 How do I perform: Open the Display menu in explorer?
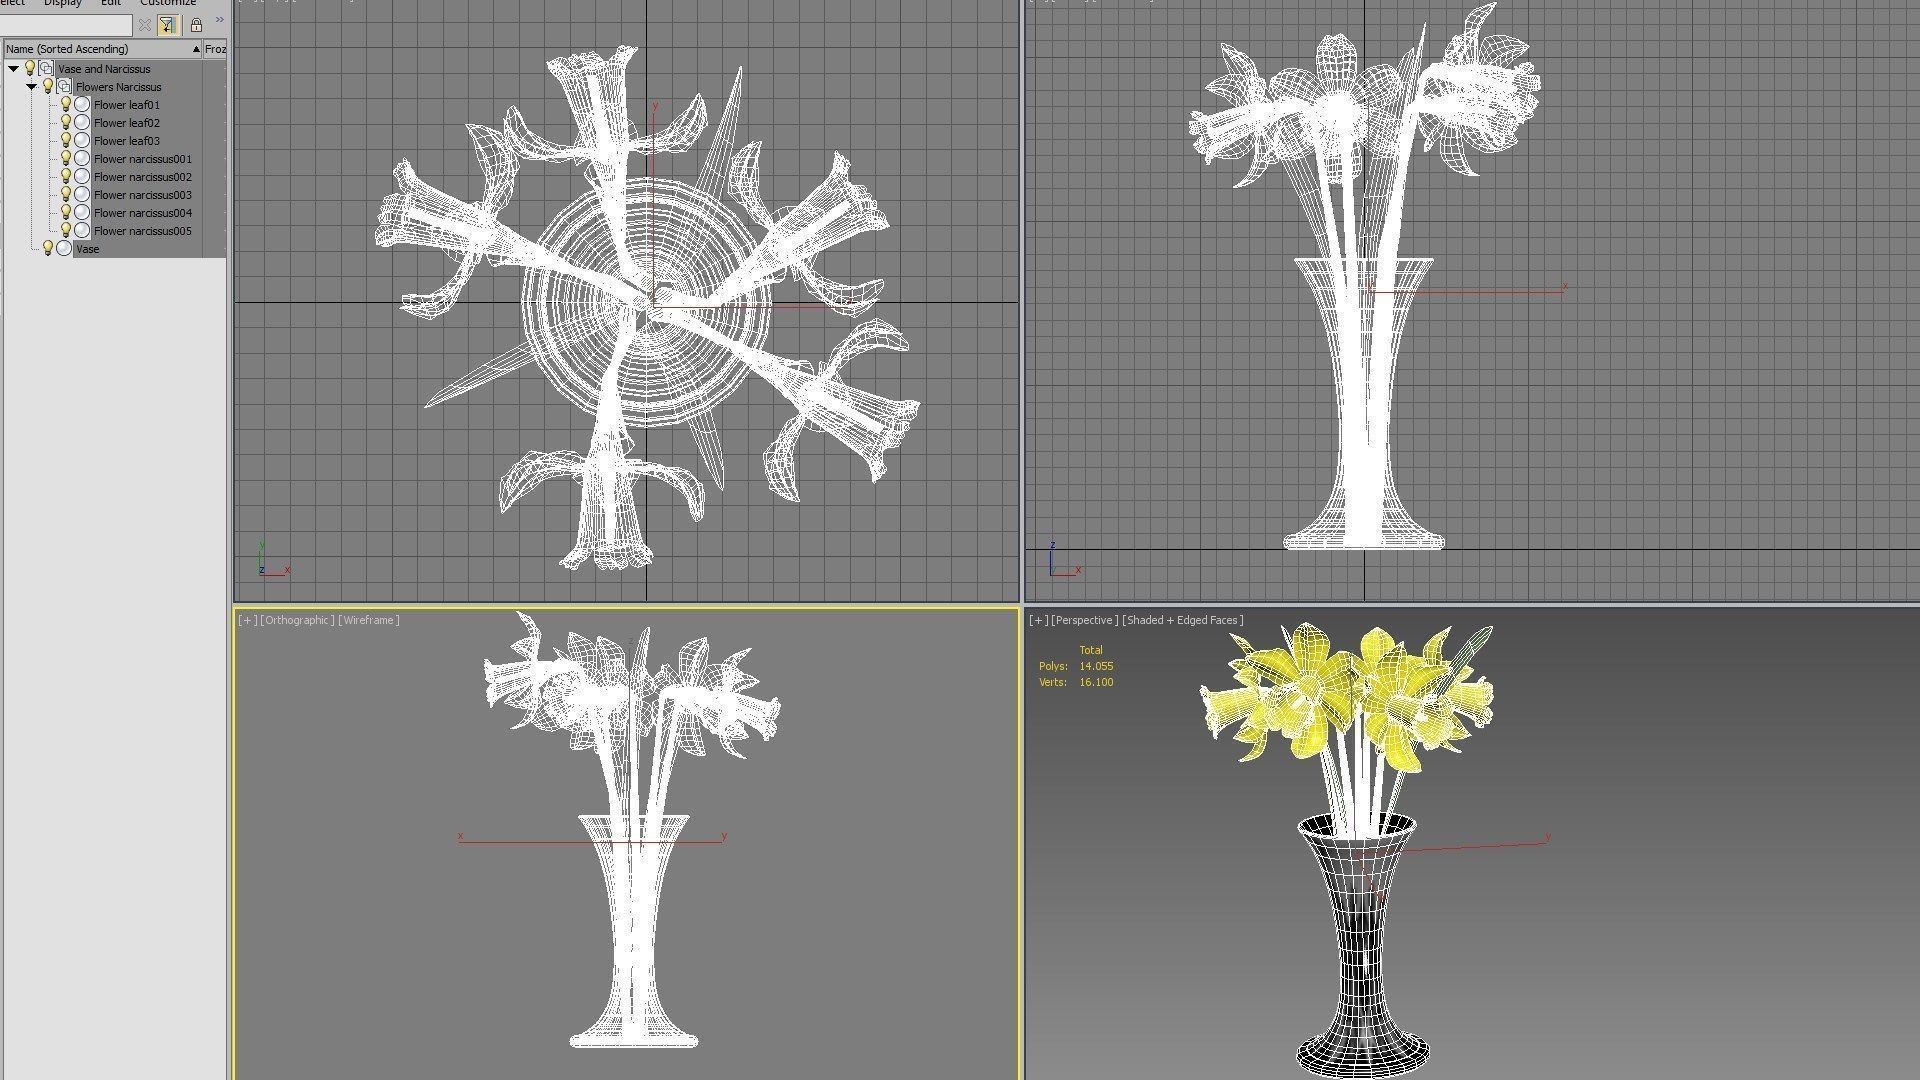[62, 3]
